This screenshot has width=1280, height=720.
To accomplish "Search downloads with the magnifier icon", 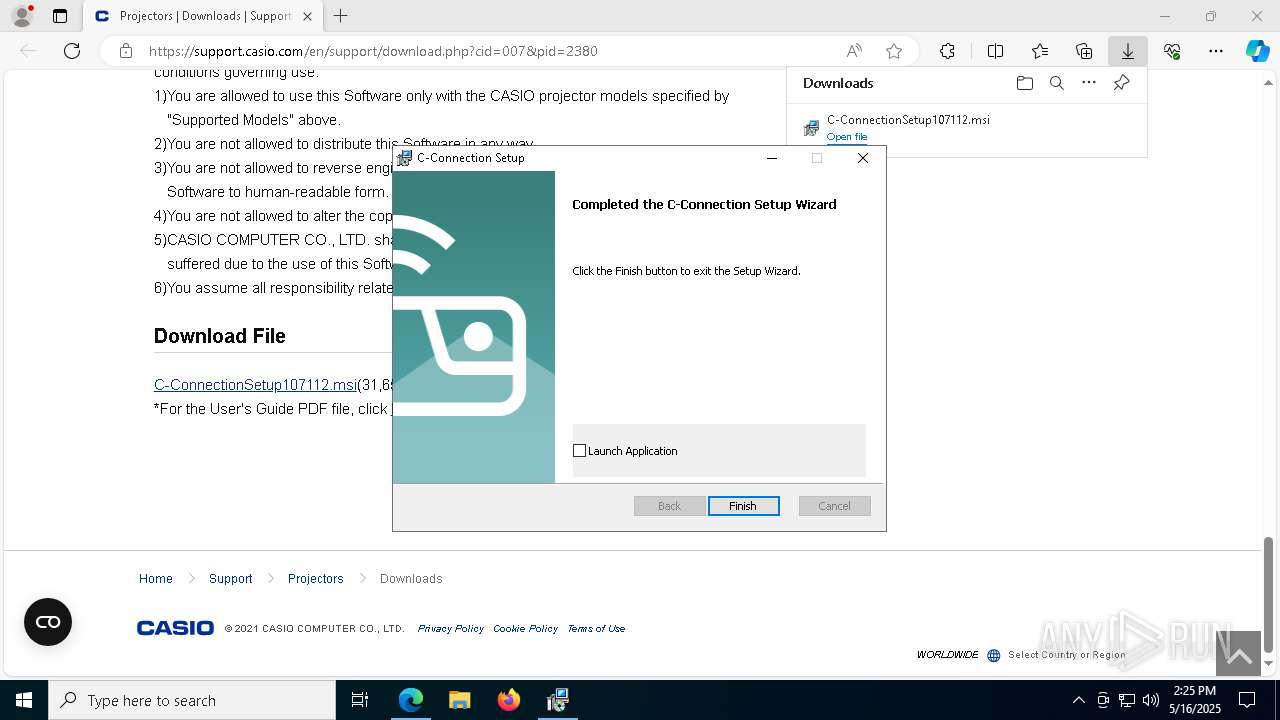I will pyautogui.click(x=1056, y=83).
